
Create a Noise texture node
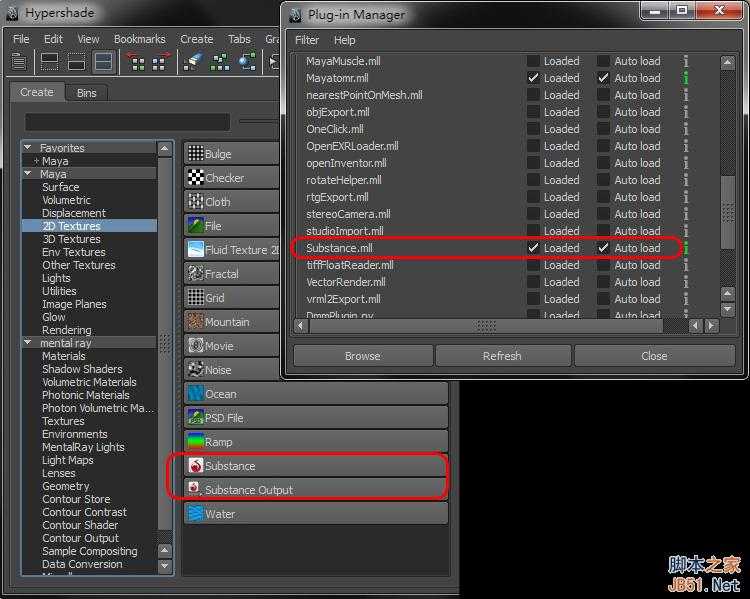point(232,369)
